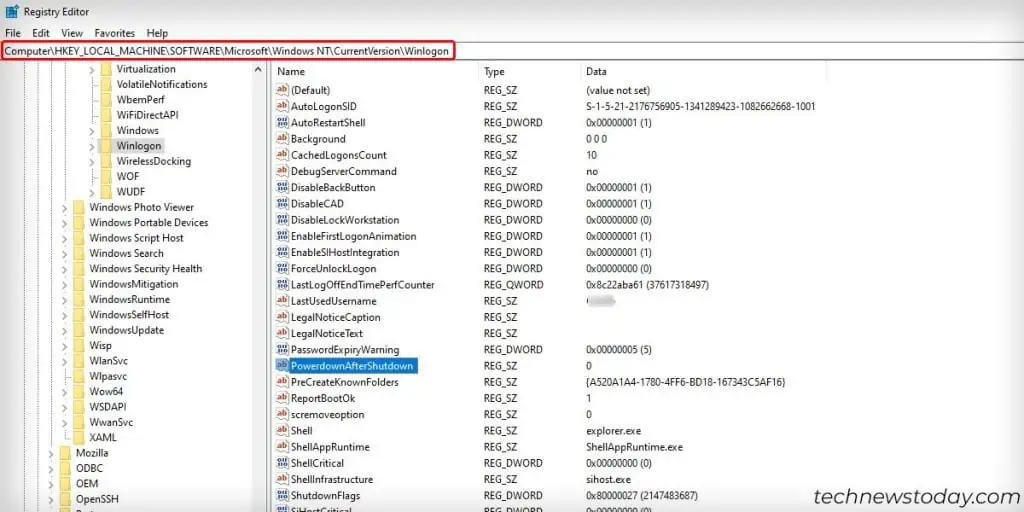Expand the Windows Photo Viewer key

(64, 207)
